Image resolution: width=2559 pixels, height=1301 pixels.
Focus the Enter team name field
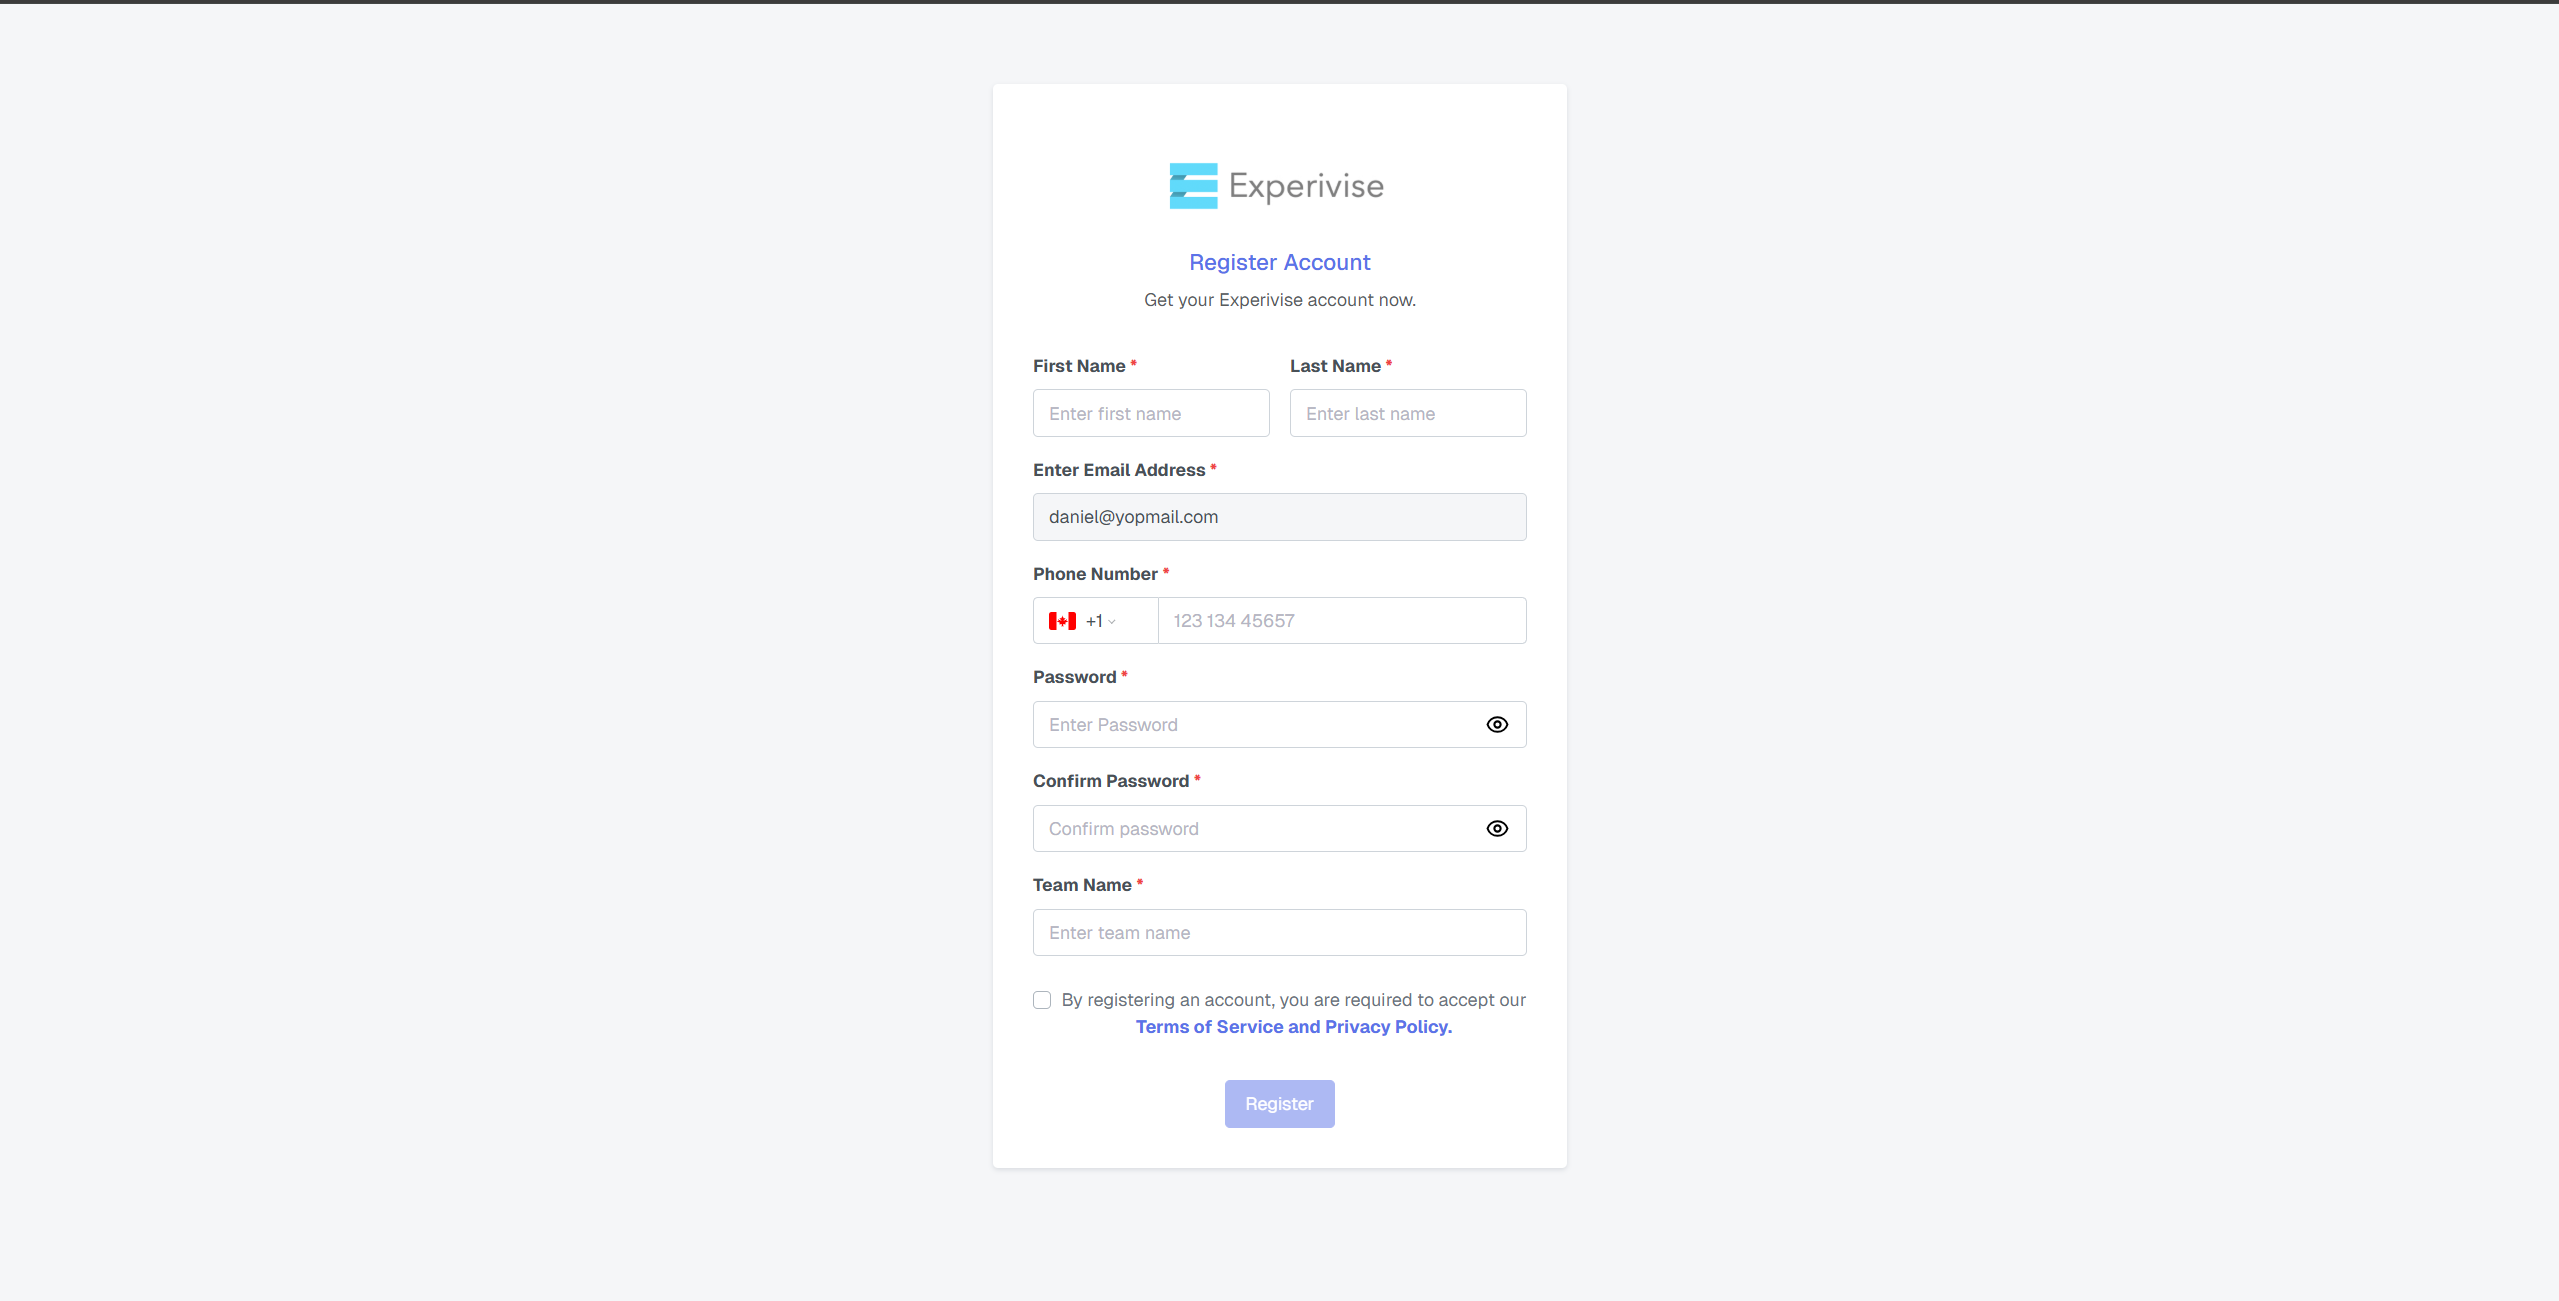[x=1279, y=933]
